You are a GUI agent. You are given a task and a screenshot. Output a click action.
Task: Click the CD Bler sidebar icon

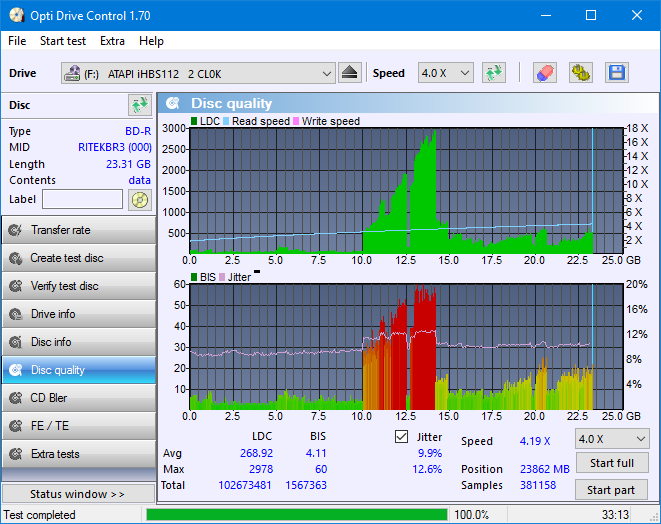(16, 398)
